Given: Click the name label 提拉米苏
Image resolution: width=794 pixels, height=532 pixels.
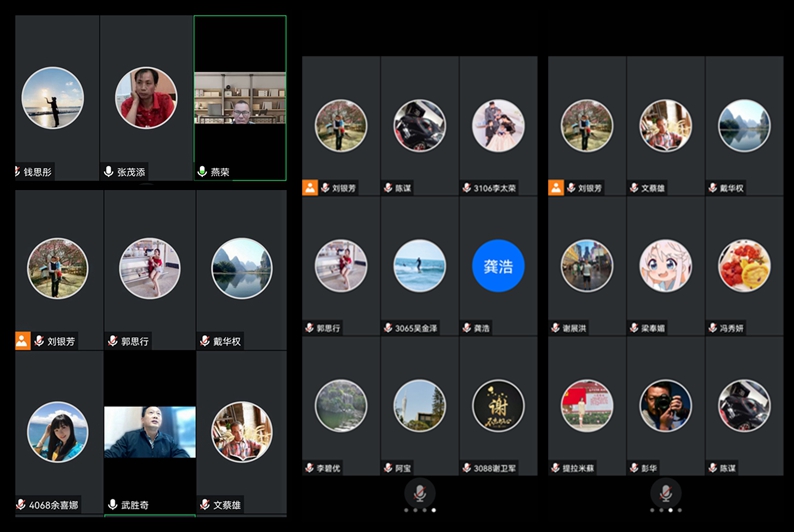Looking at the screenshot, I should click(x=582, y=468).
